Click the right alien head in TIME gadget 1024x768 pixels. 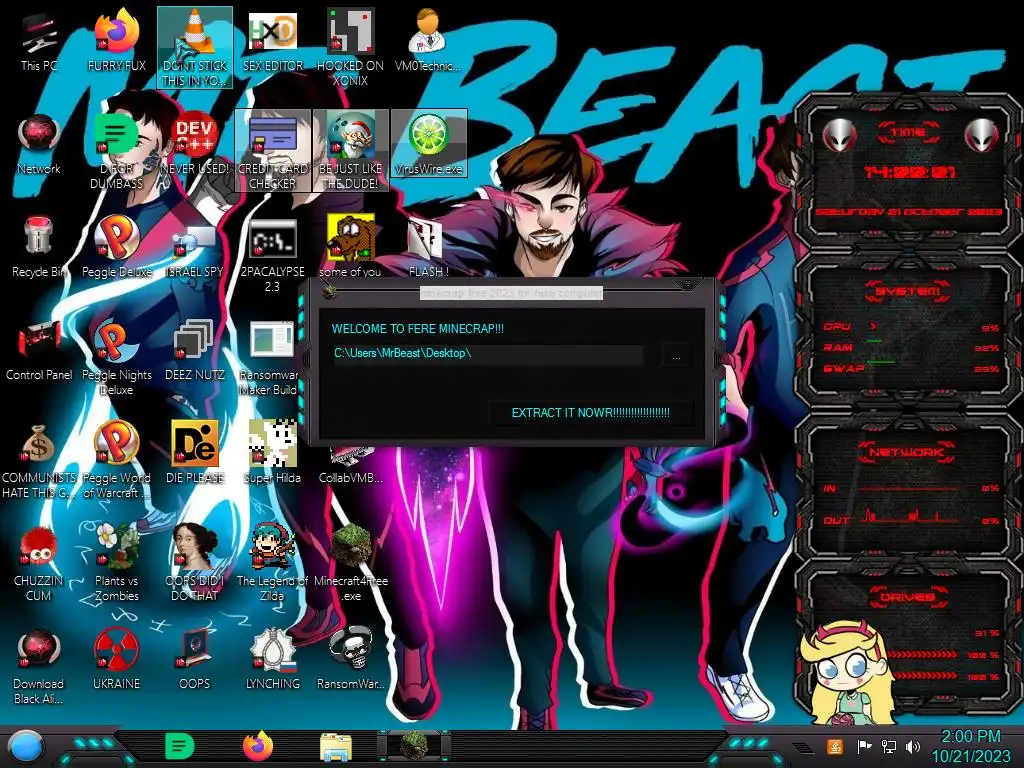click(981, 135)
